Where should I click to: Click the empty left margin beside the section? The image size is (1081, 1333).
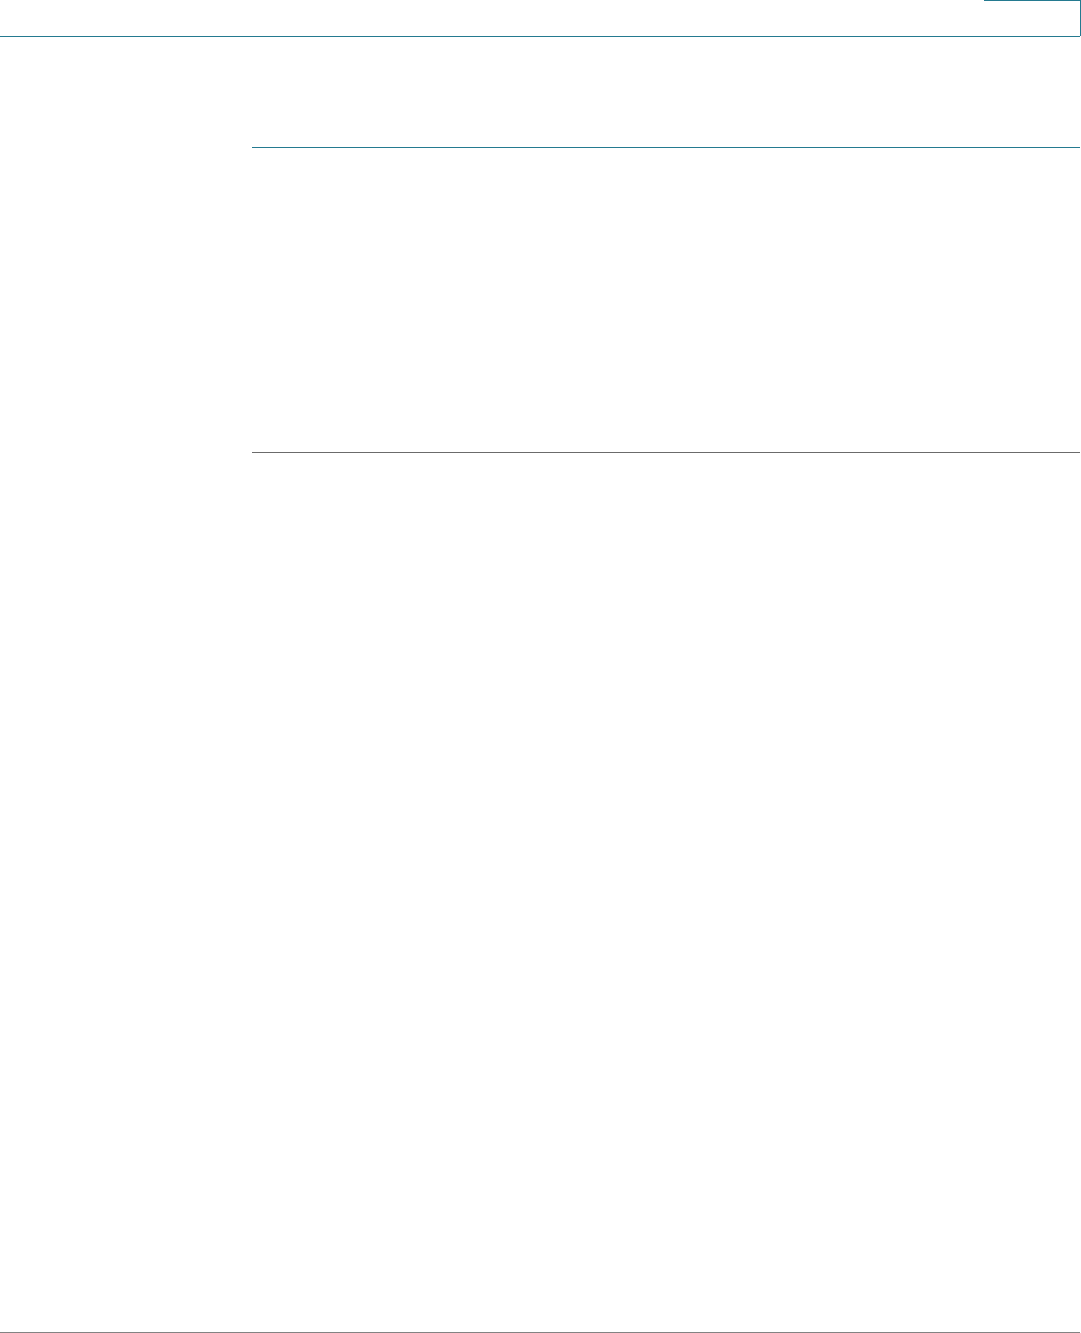[125, 300]
